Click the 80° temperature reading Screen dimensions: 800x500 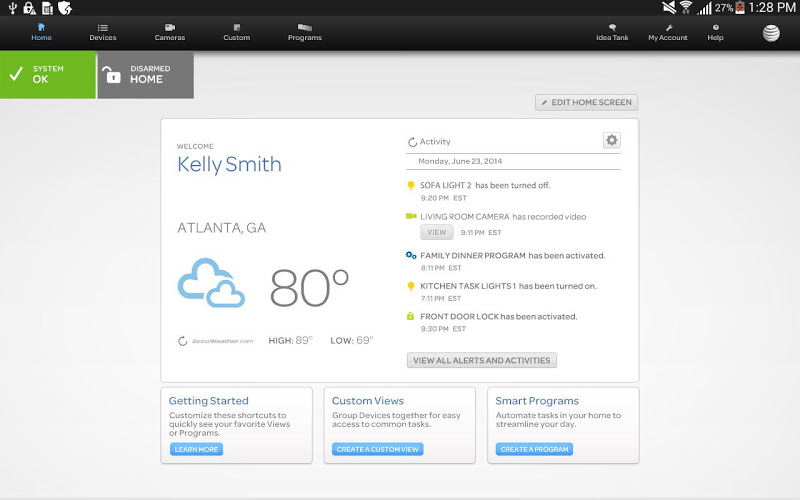[309, 288]
